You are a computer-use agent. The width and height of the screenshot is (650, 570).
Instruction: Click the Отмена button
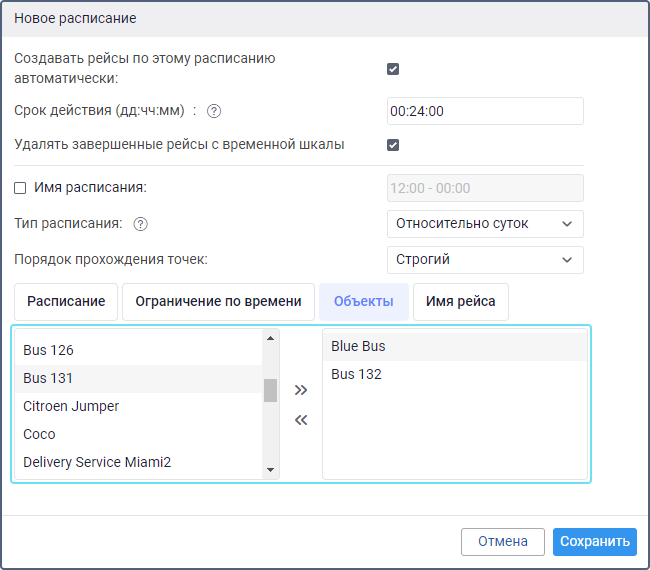click(x=502, y=542)
